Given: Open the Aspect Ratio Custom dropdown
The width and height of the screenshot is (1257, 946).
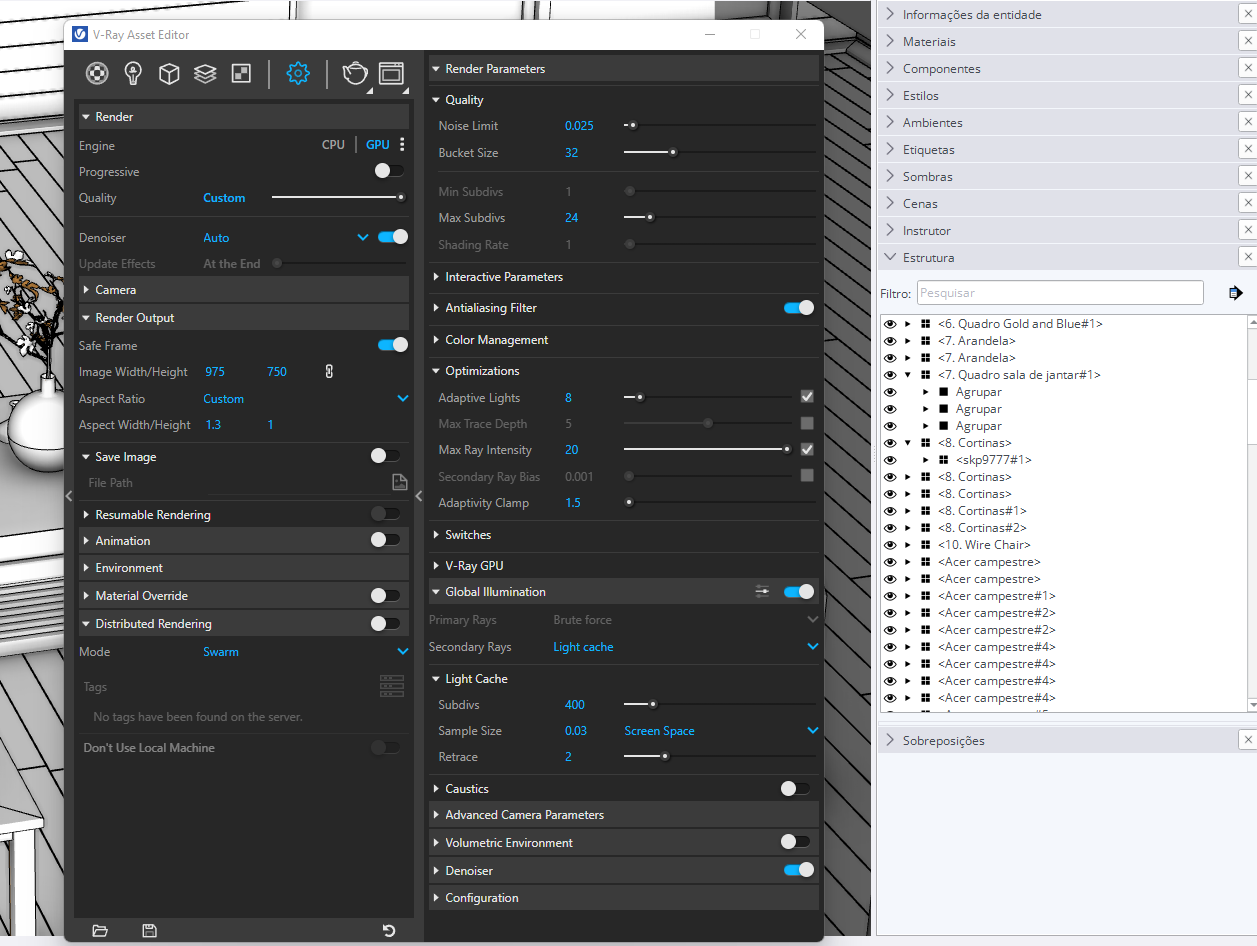Looking at the screenshot, I should pyautogui.click(x=403, y=398).
